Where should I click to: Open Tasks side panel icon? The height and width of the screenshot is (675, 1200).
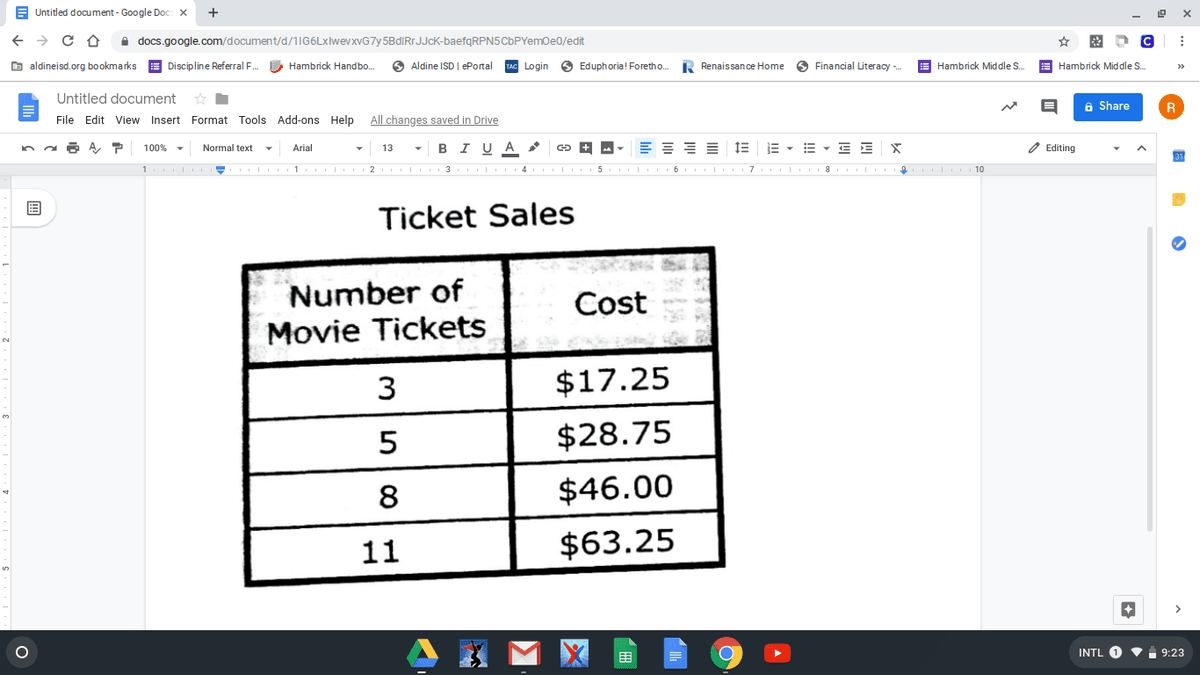click(x=1178, y=243)
